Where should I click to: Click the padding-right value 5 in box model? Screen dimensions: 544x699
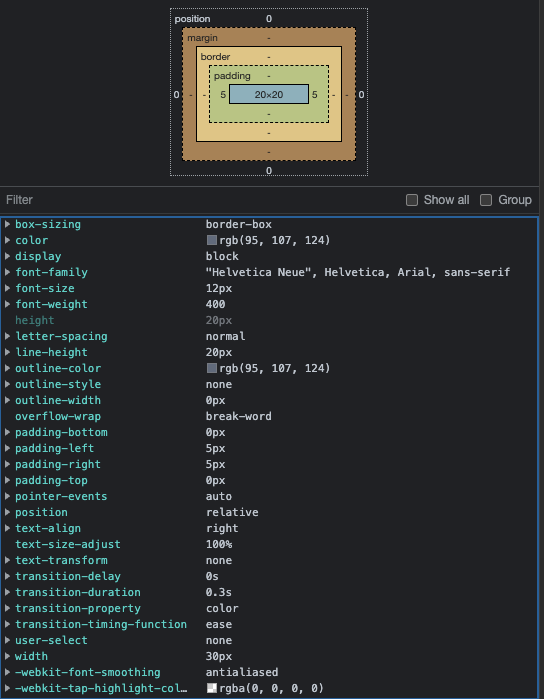pyautogui.click(x=314, y=95)
